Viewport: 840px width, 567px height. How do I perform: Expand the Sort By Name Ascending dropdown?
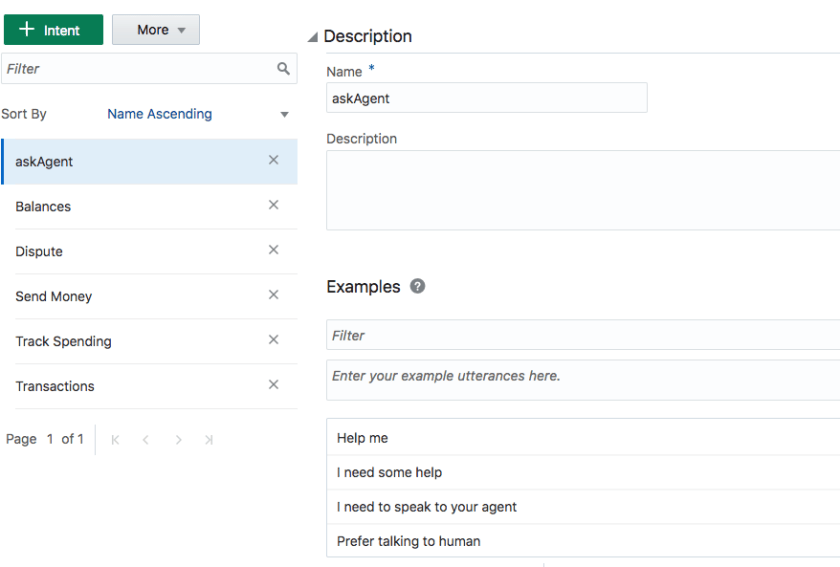pyautogui.click(x=284, y=114)
